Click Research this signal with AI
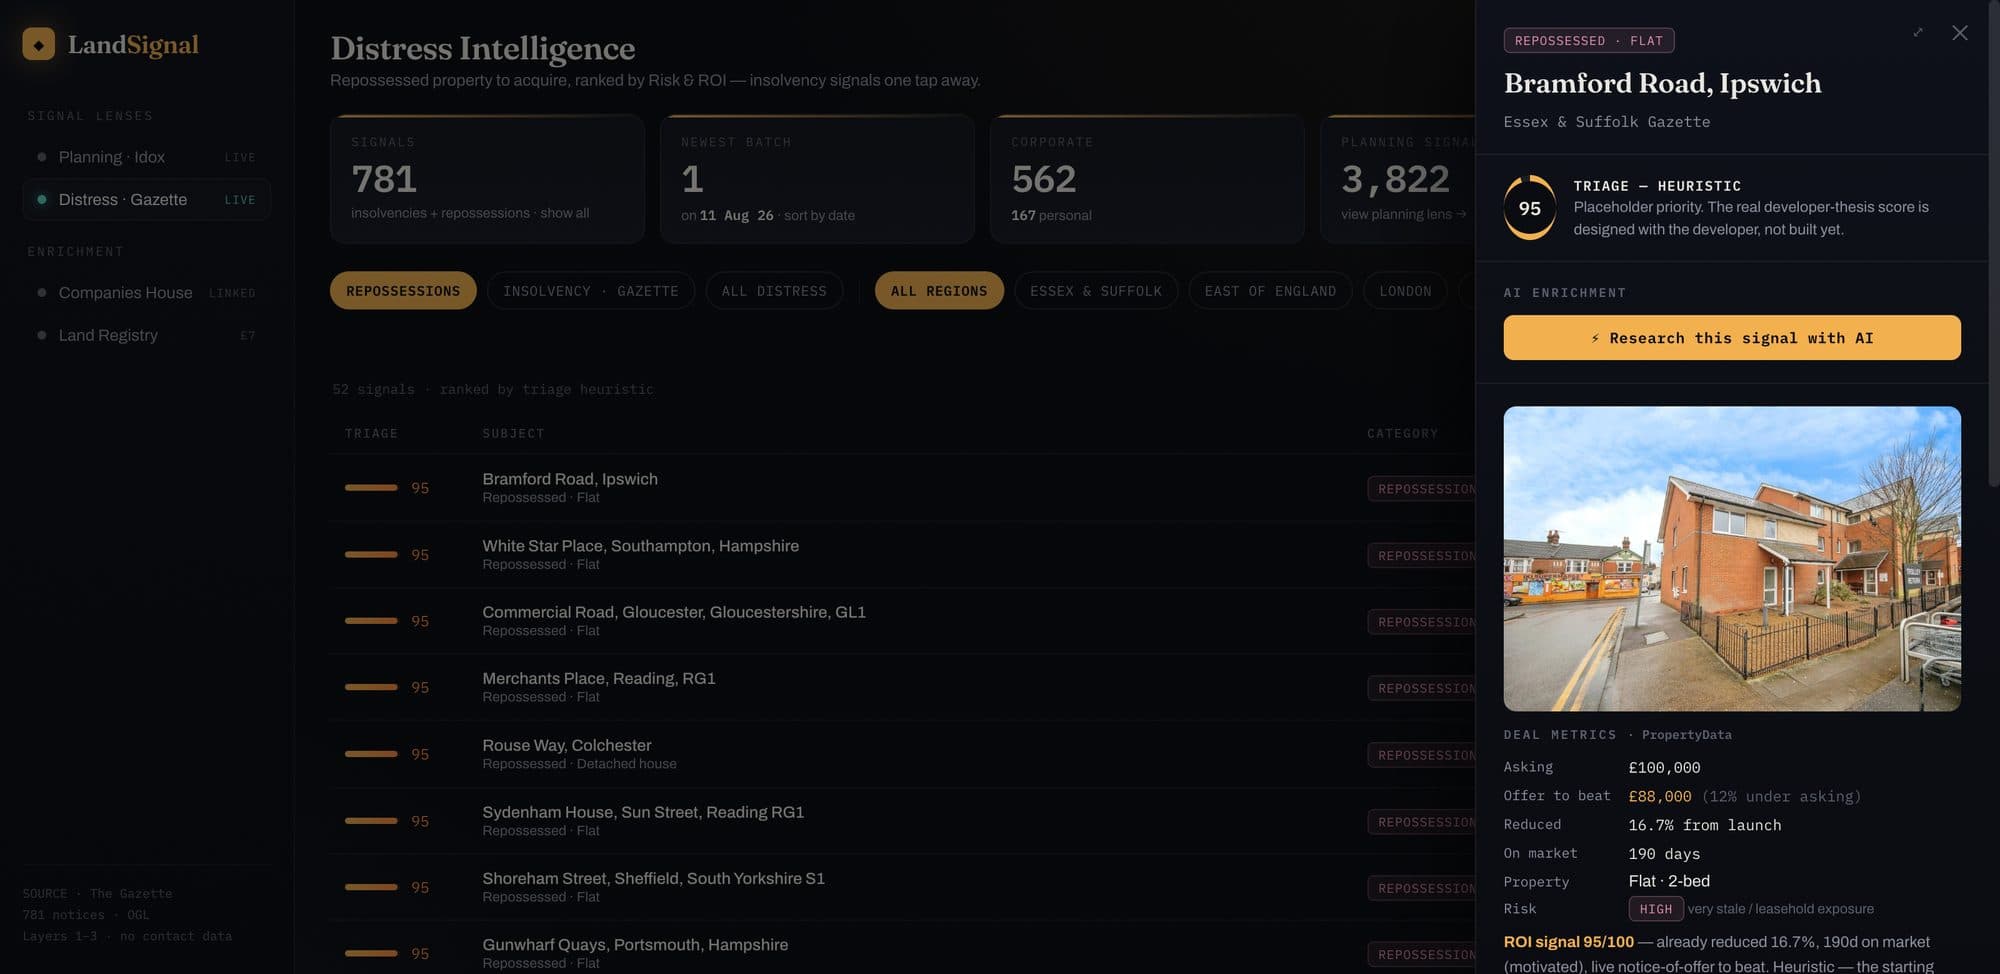The height and width of the screenshot is (974, 2000). (1732, 338)
